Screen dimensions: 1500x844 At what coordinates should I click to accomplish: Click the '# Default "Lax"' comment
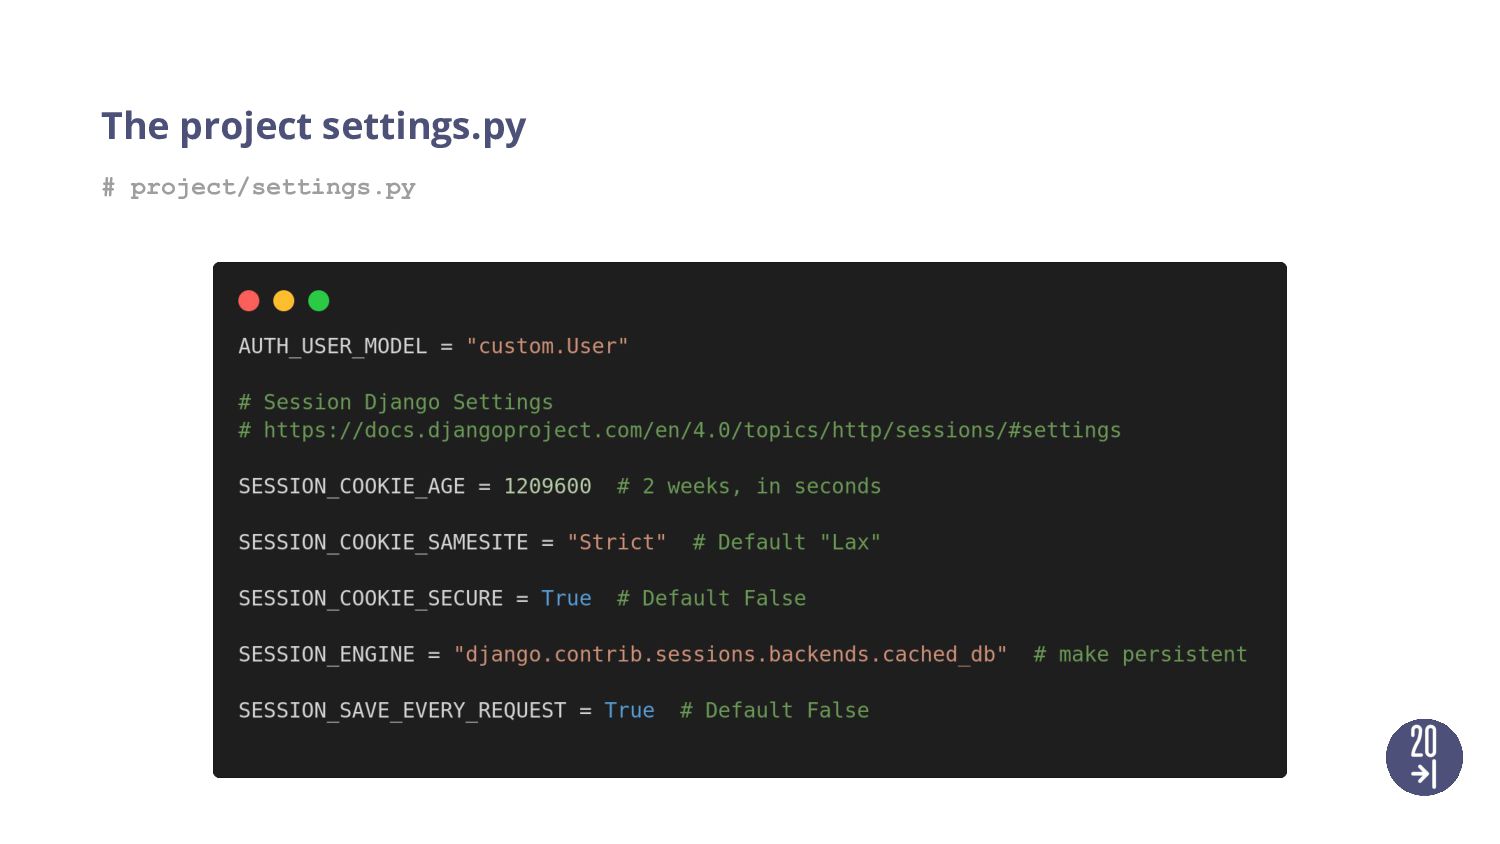click(x=787, y=542)
